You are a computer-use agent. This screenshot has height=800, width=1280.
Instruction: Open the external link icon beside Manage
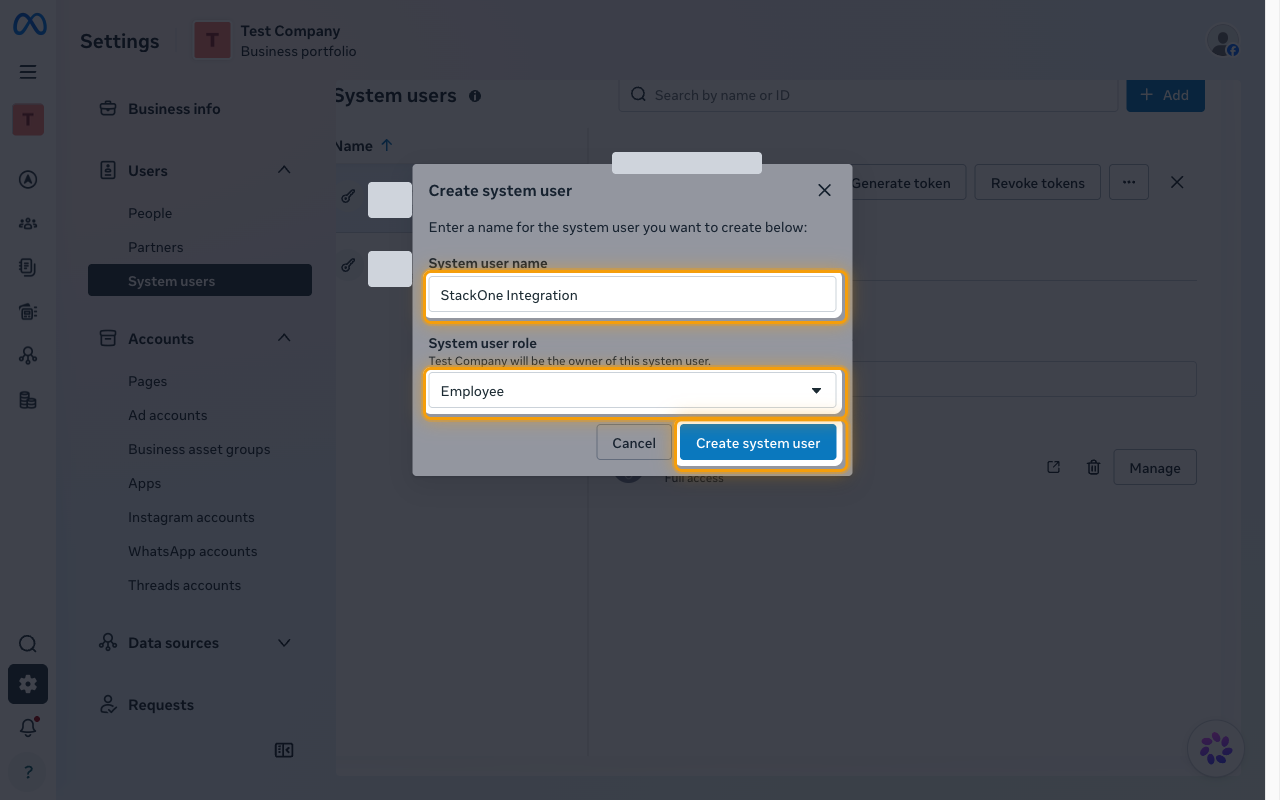(1053, 467)
